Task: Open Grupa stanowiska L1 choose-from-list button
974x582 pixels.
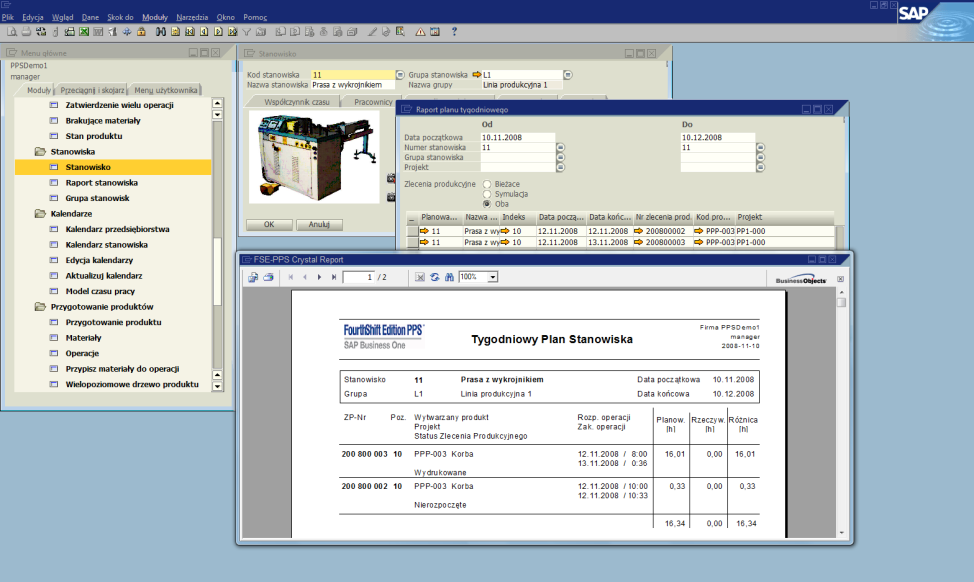Action: pos(568,75)
